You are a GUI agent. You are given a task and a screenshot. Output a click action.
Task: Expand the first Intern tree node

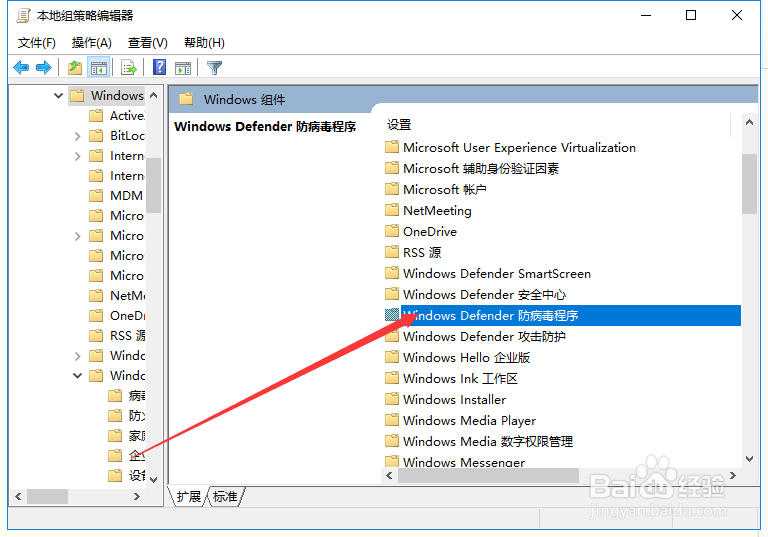(x=77, y=156)
